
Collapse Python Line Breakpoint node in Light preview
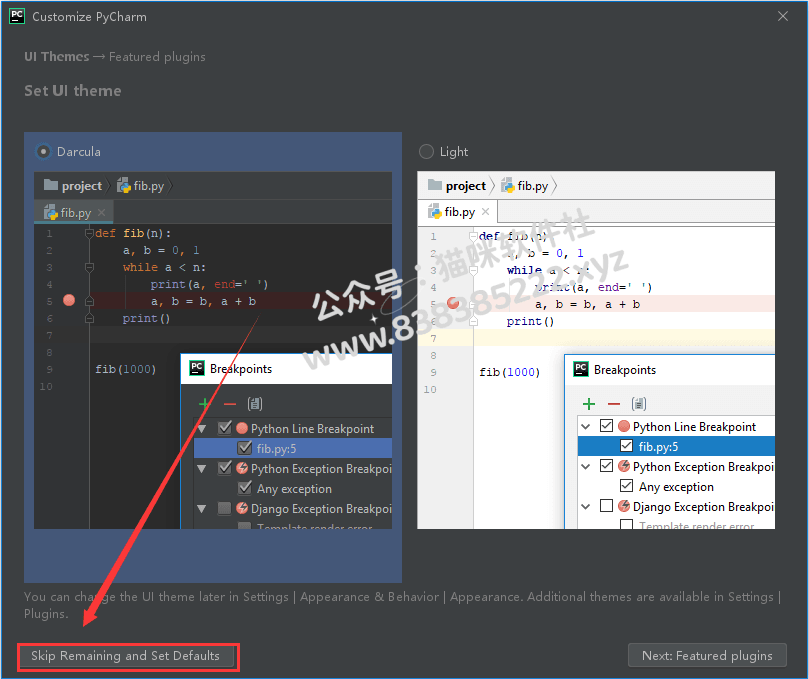pyautogui.click(x=586, y=427)
